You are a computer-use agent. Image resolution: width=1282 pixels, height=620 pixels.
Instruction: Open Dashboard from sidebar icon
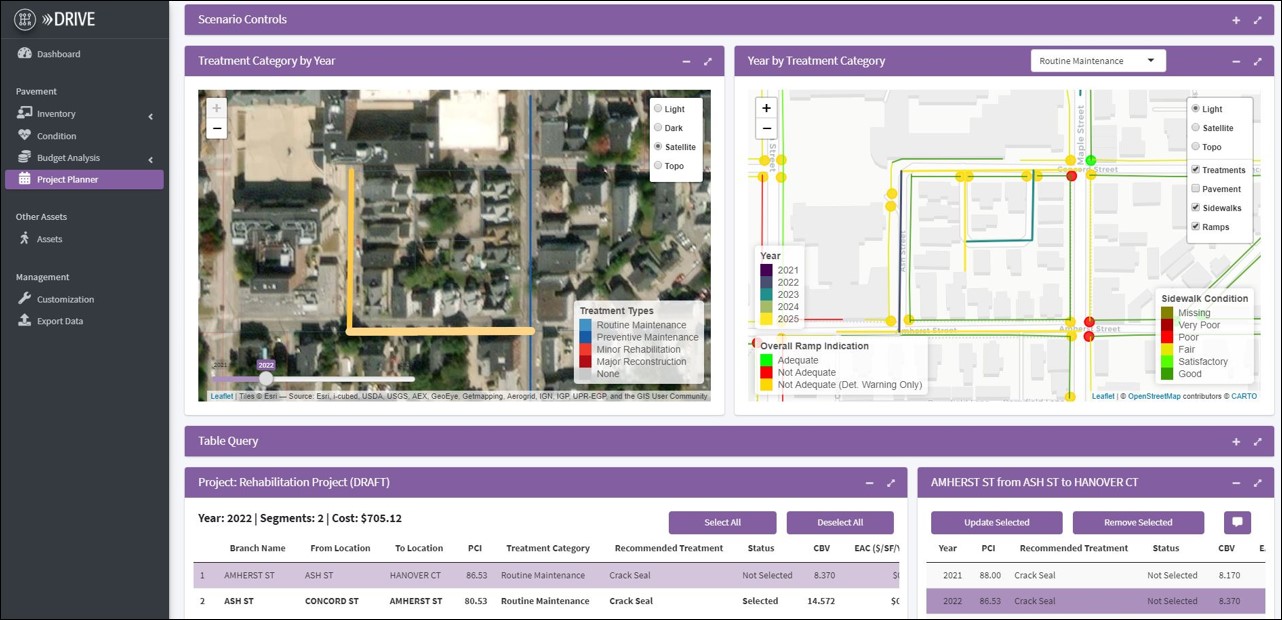coord(25,54)
